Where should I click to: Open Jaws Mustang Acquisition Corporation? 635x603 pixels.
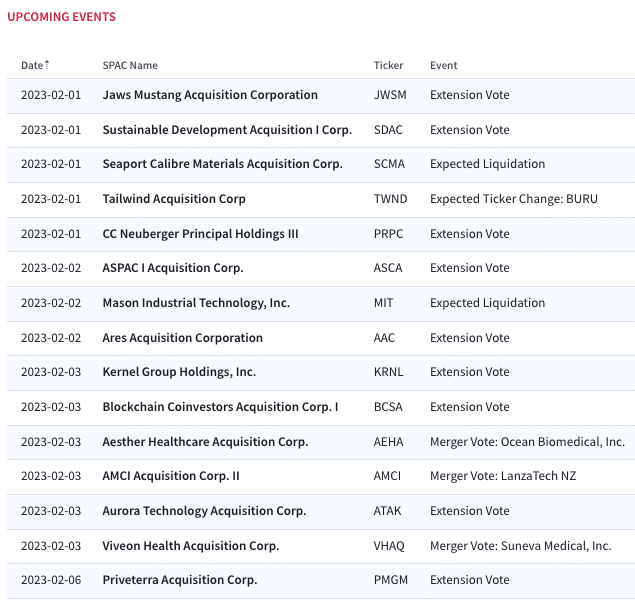pyautogui.click(x=210, y=95)
